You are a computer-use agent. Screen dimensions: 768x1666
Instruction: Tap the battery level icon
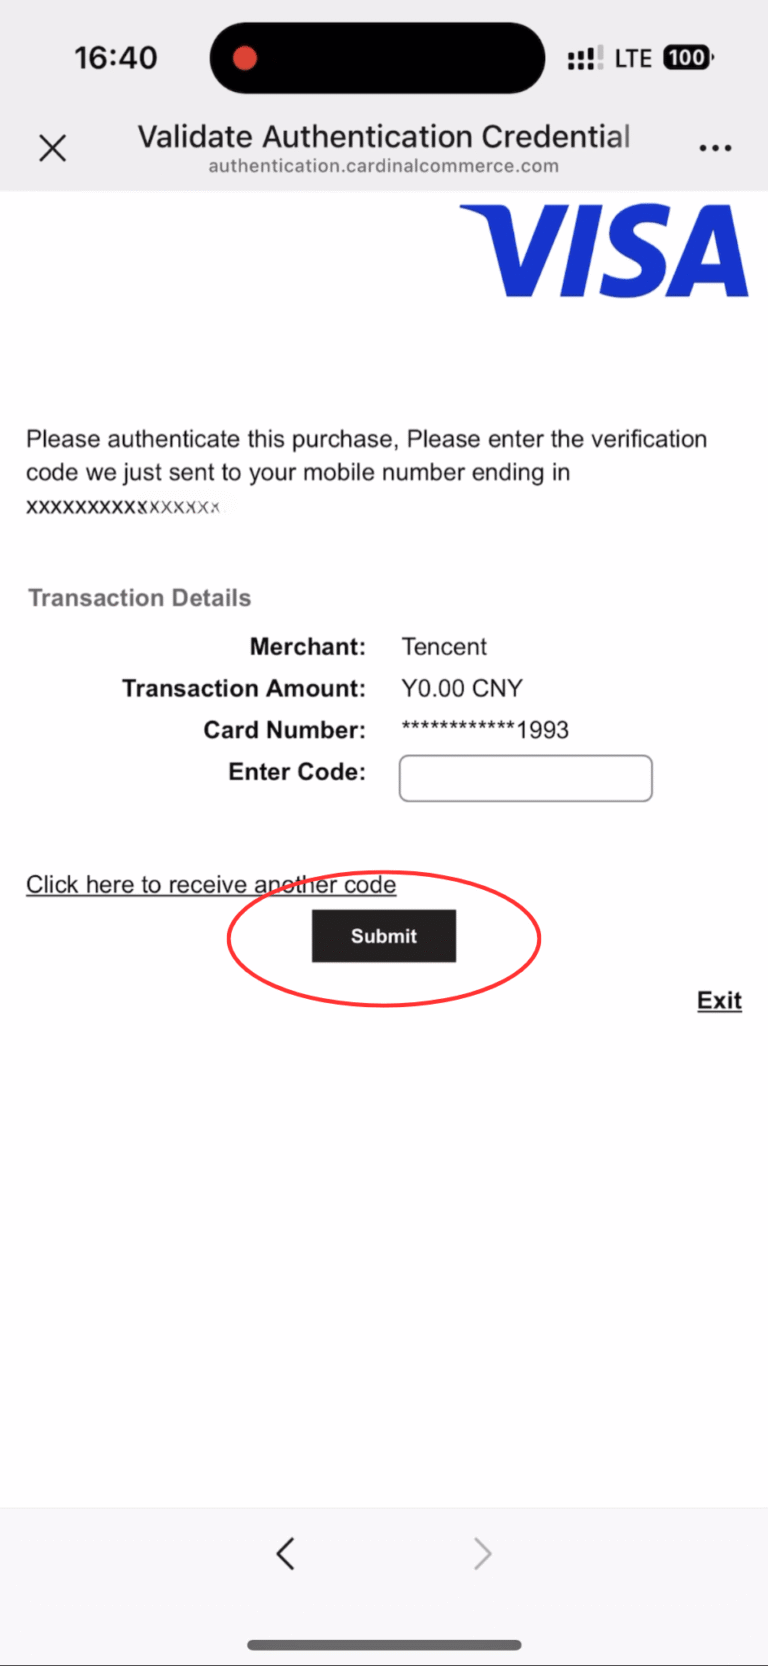[x=688, y=58]
